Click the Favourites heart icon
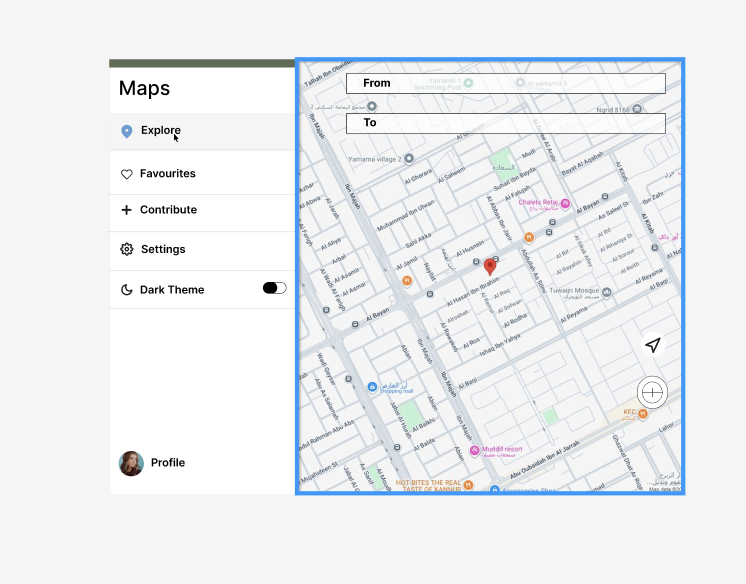The image size is (746, 584). (x=127, y=174)
